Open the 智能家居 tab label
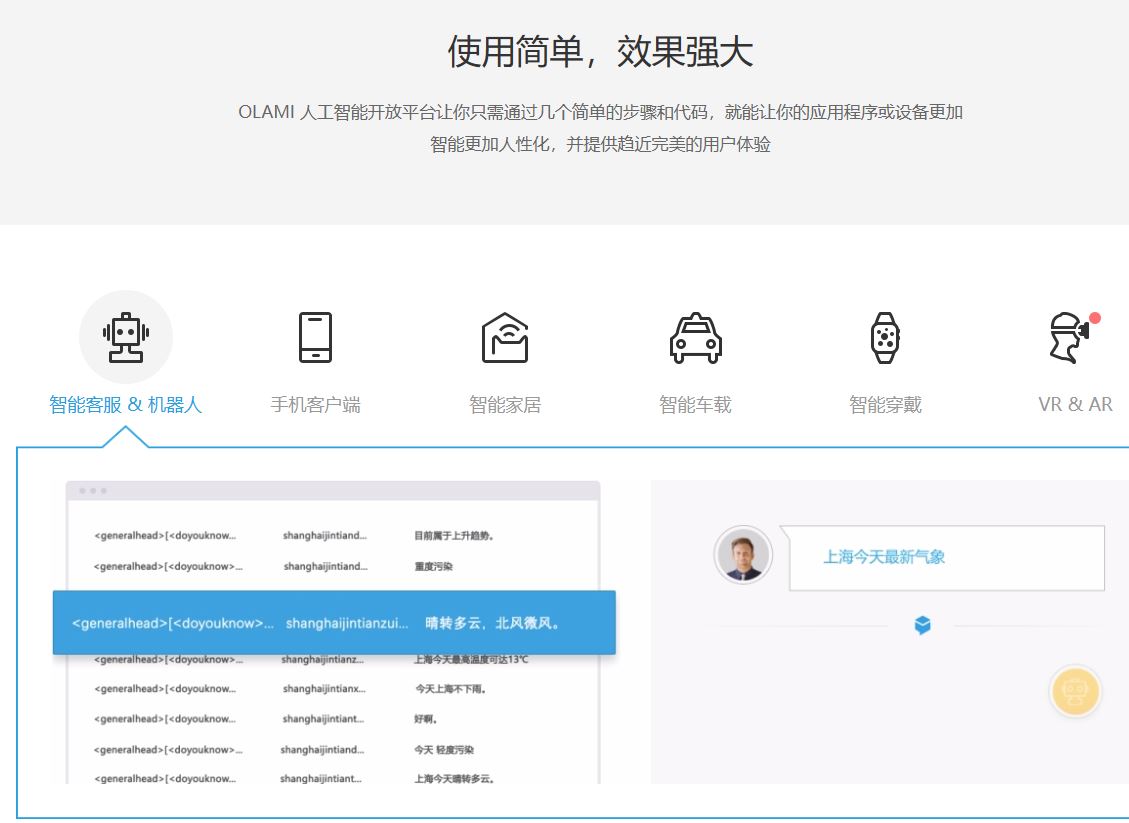Screen dimensions: 1129x823 point(505,405)
